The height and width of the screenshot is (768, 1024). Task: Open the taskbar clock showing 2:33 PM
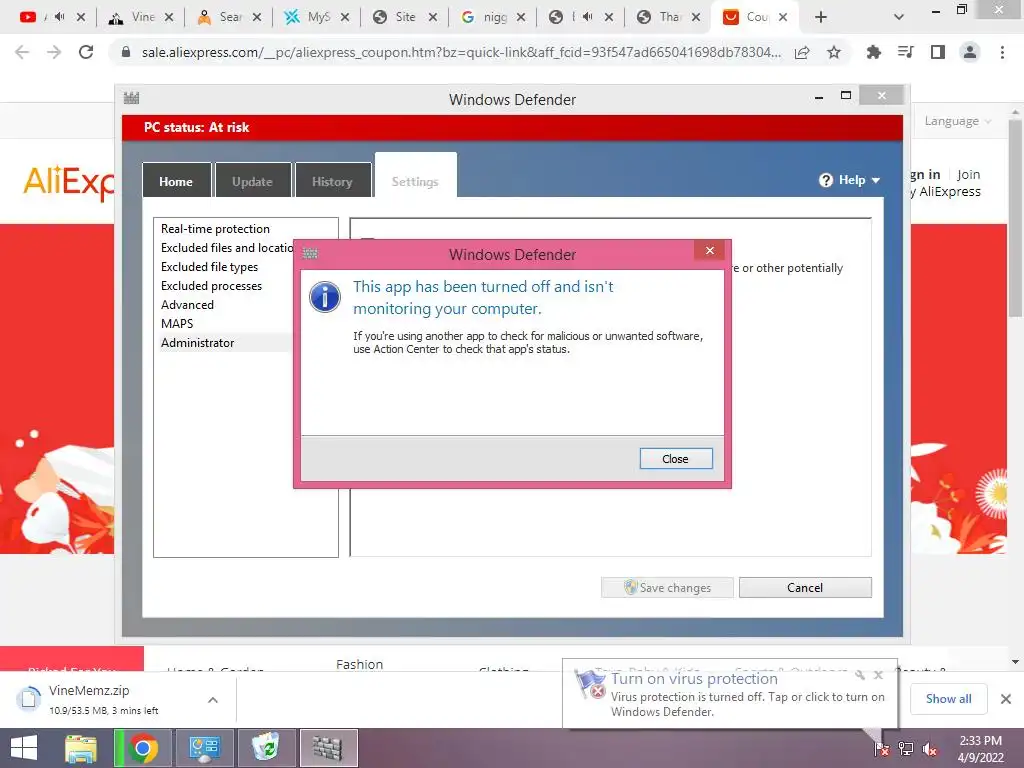[980, 748]
